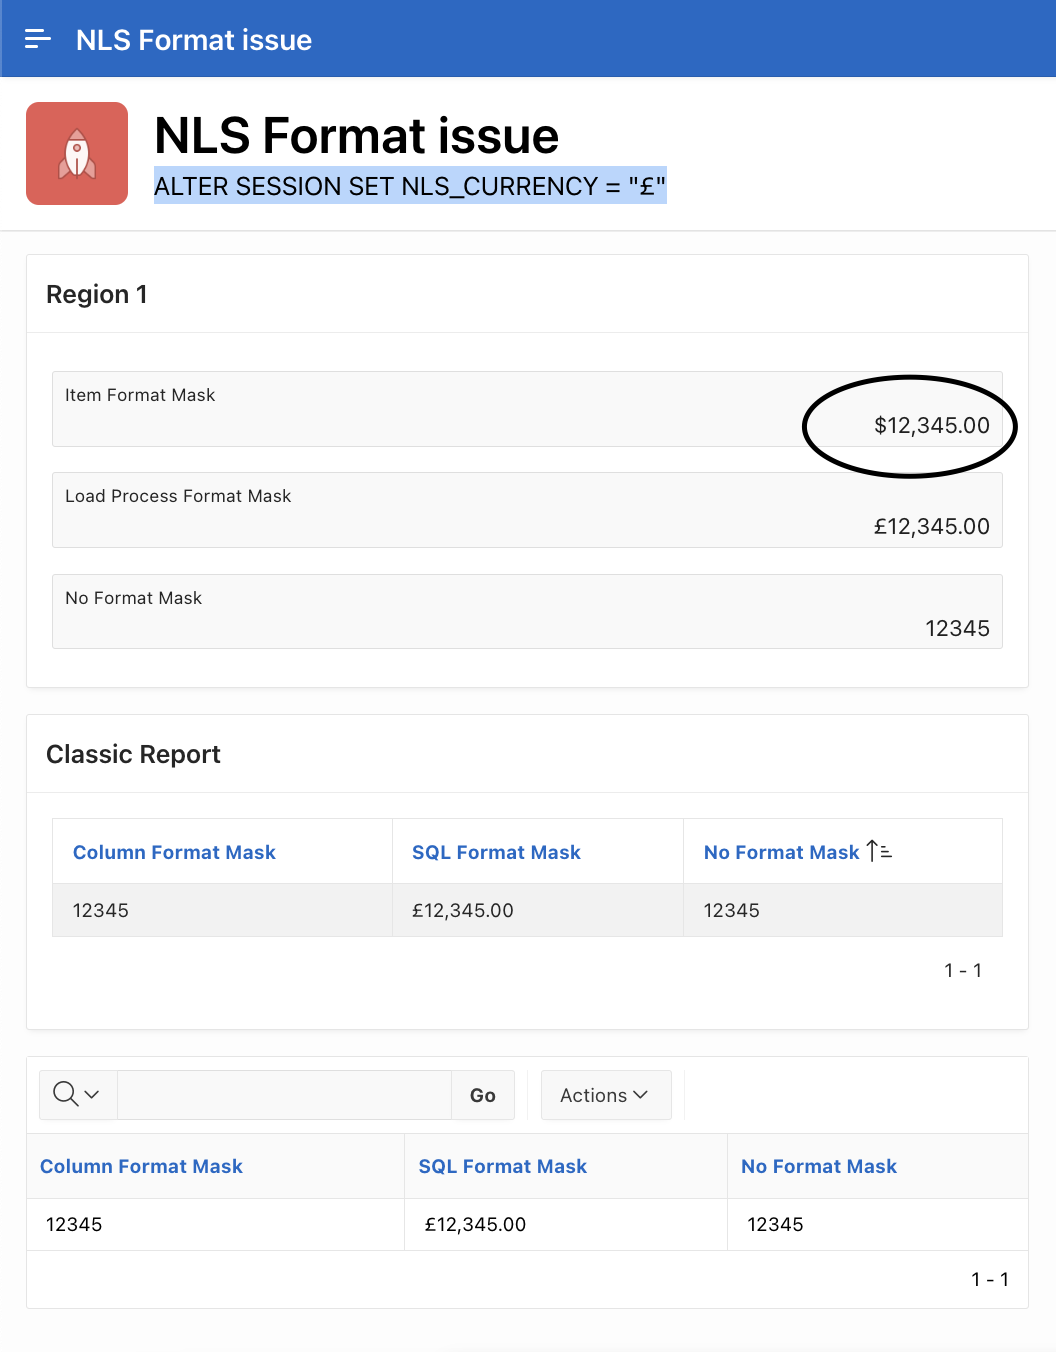The image size is (1056, 1352).
Task: Open the search column selector magnifier
Action: [x=77, y=1095]
